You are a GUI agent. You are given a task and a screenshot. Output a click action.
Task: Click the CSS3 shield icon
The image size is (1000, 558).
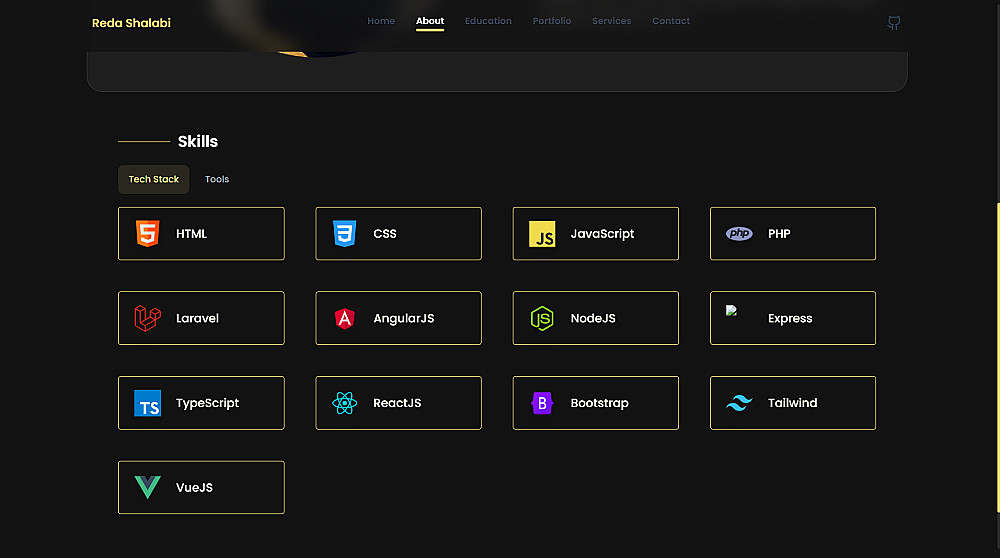344,233
